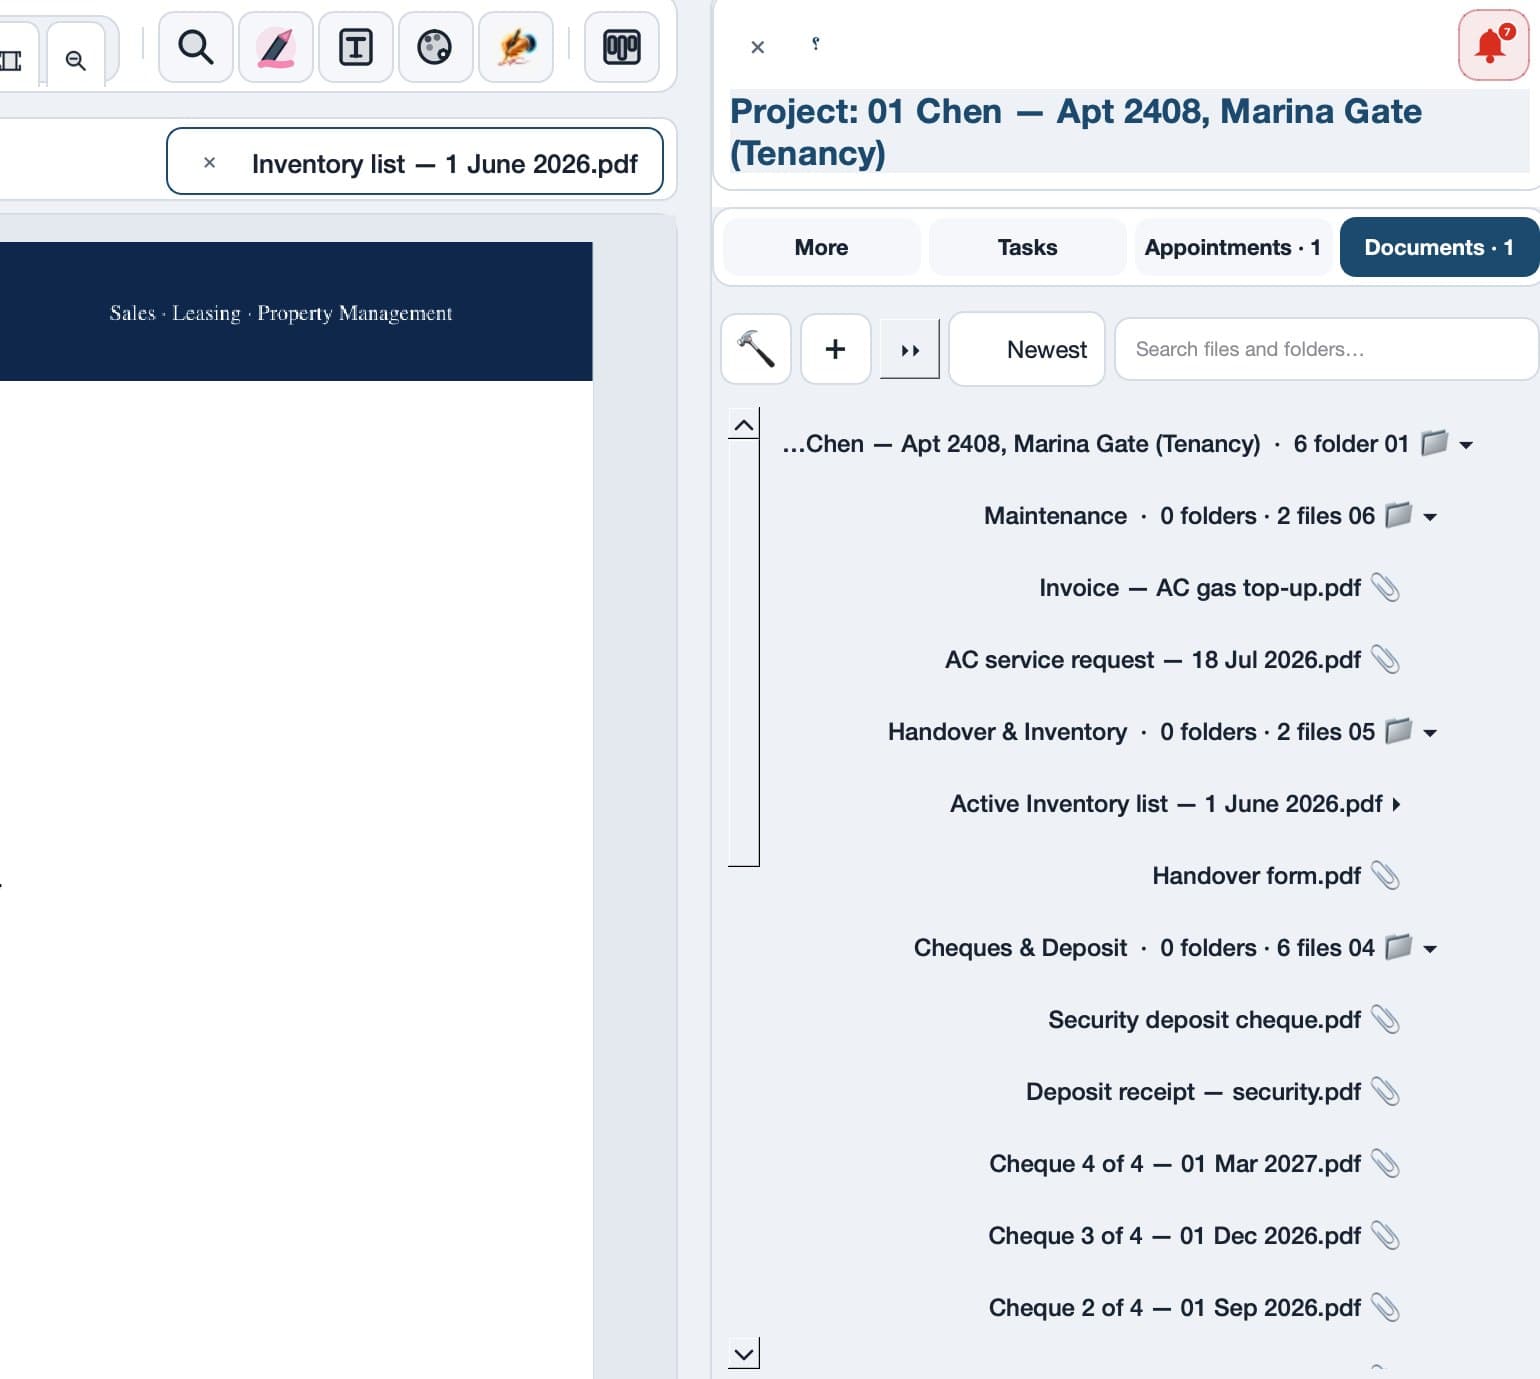Click the hammer tools icon
Screen dimensions: 1540x1379
pos(756,349)
